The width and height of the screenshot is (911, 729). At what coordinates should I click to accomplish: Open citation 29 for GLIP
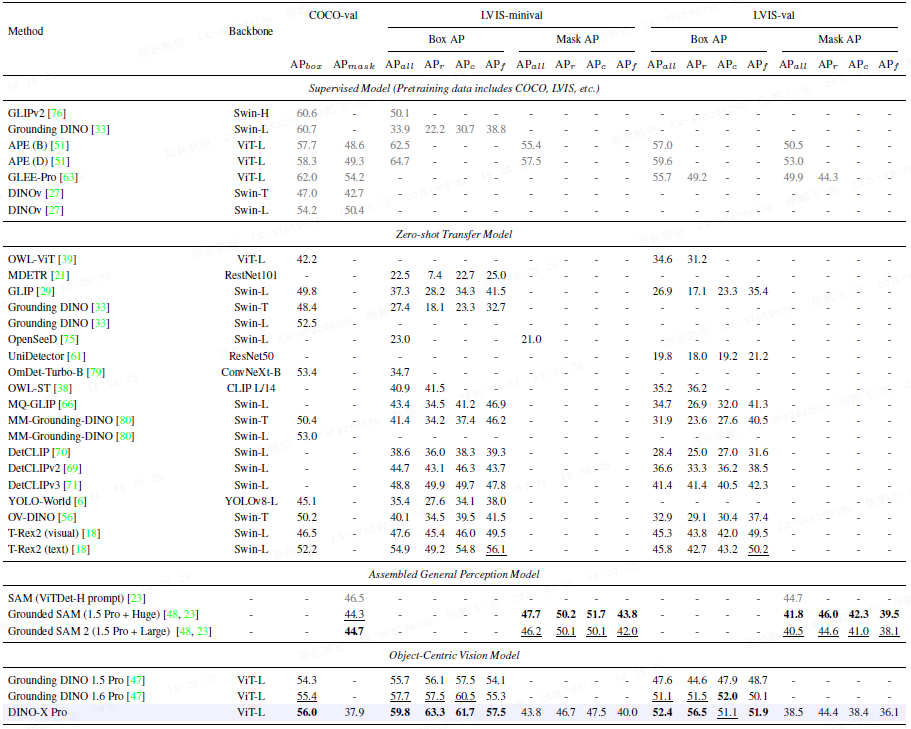point(45,292)
